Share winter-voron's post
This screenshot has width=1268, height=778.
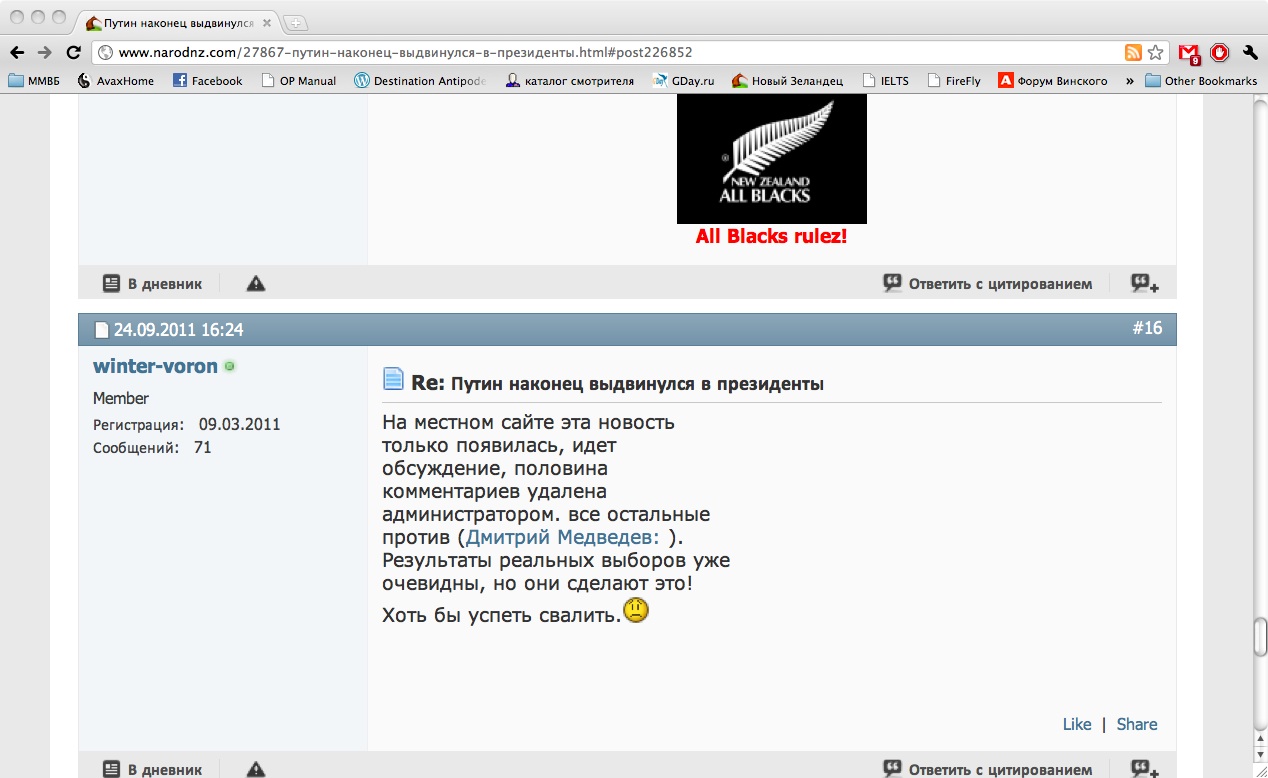pyautogui.click(x=1137, y=724)
